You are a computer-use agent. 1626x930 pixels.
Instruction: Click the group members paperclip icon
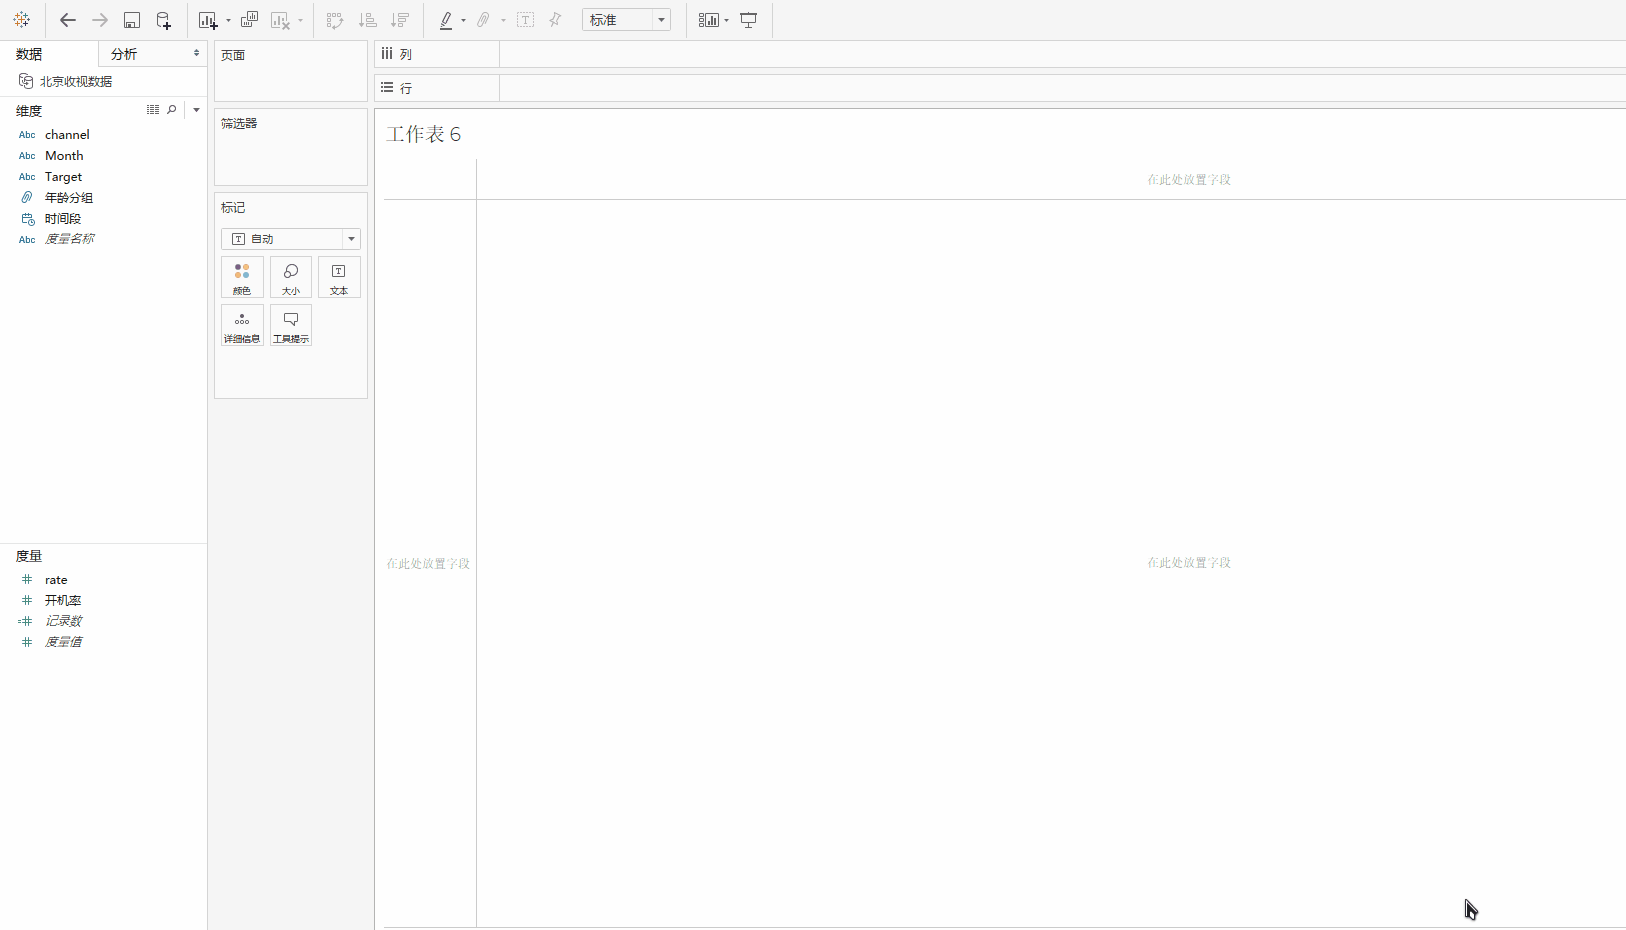484,20
